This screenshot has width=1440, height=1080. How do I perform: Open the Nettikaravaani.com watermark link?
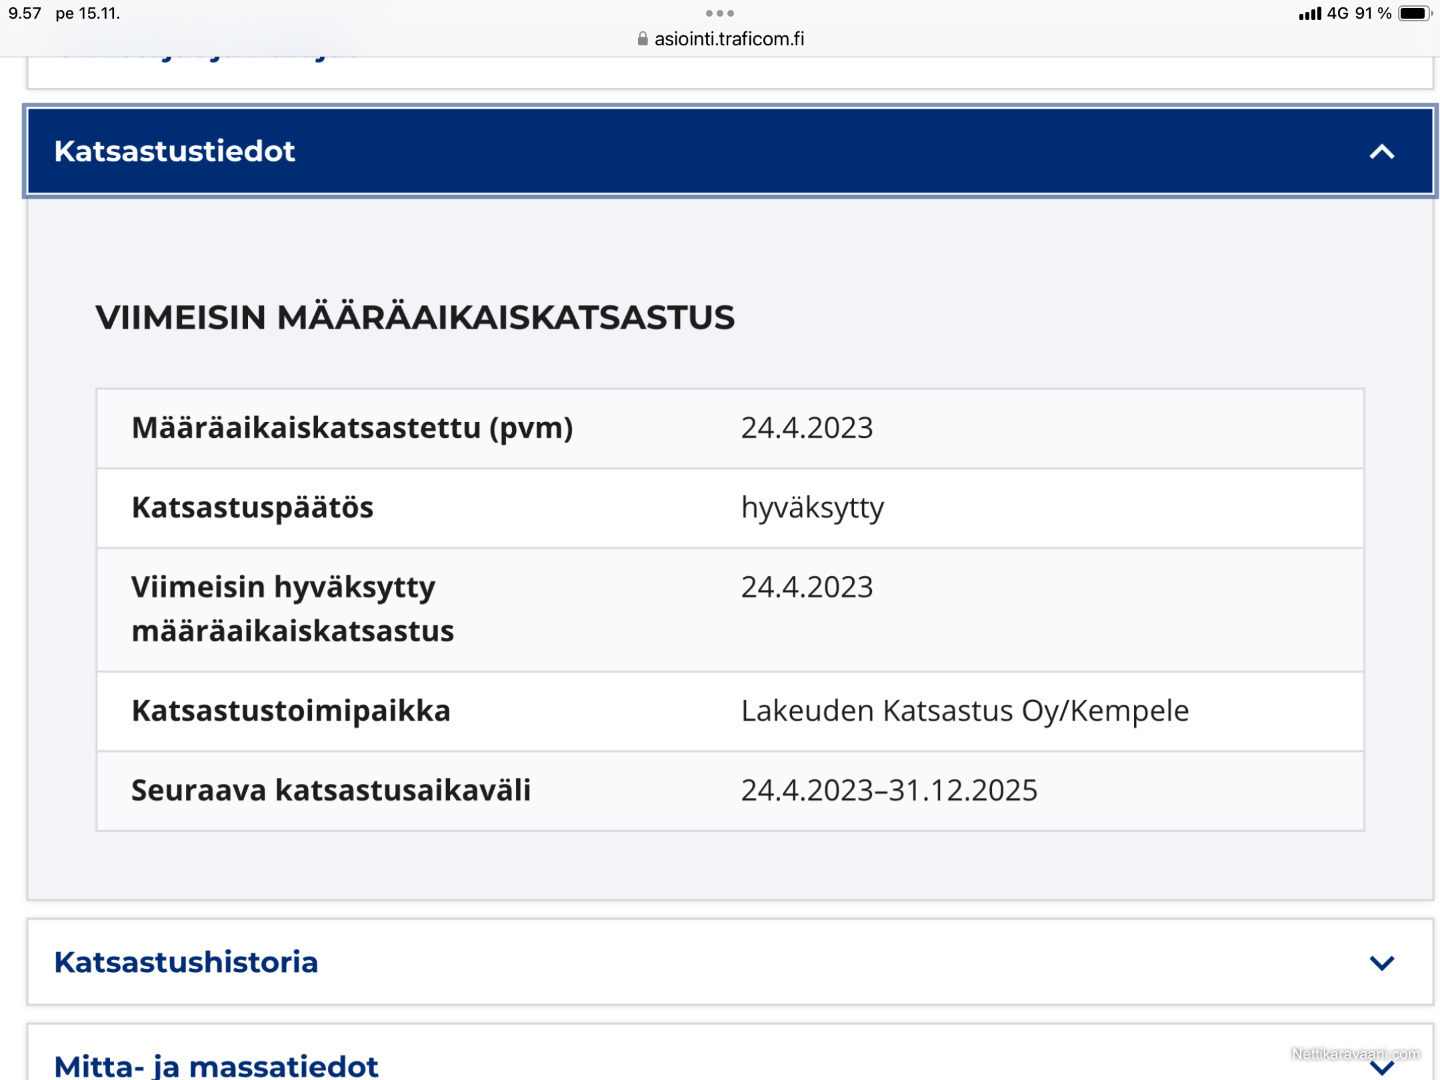click(x=1356, y=1053)
